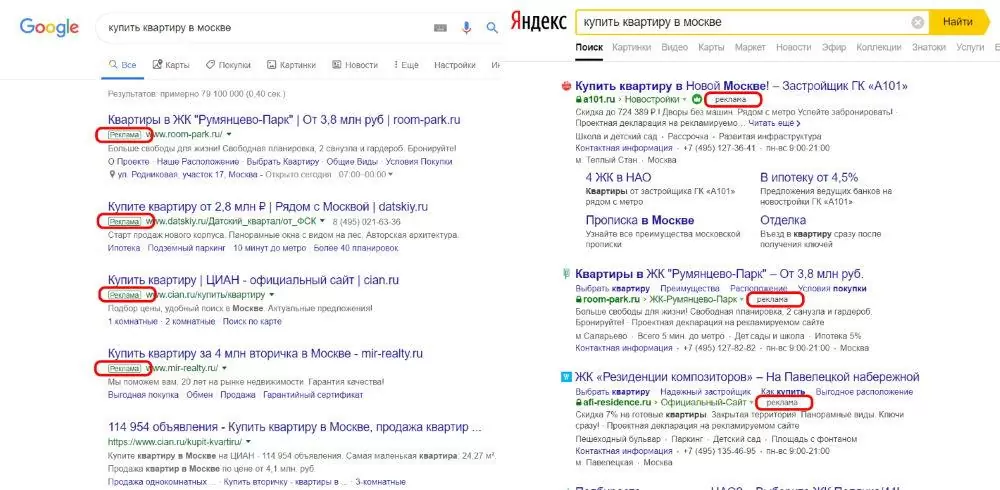Expand arrow next to www.mir-realty.ru URL
This screenshot has height=490, width=1000.
224,369
